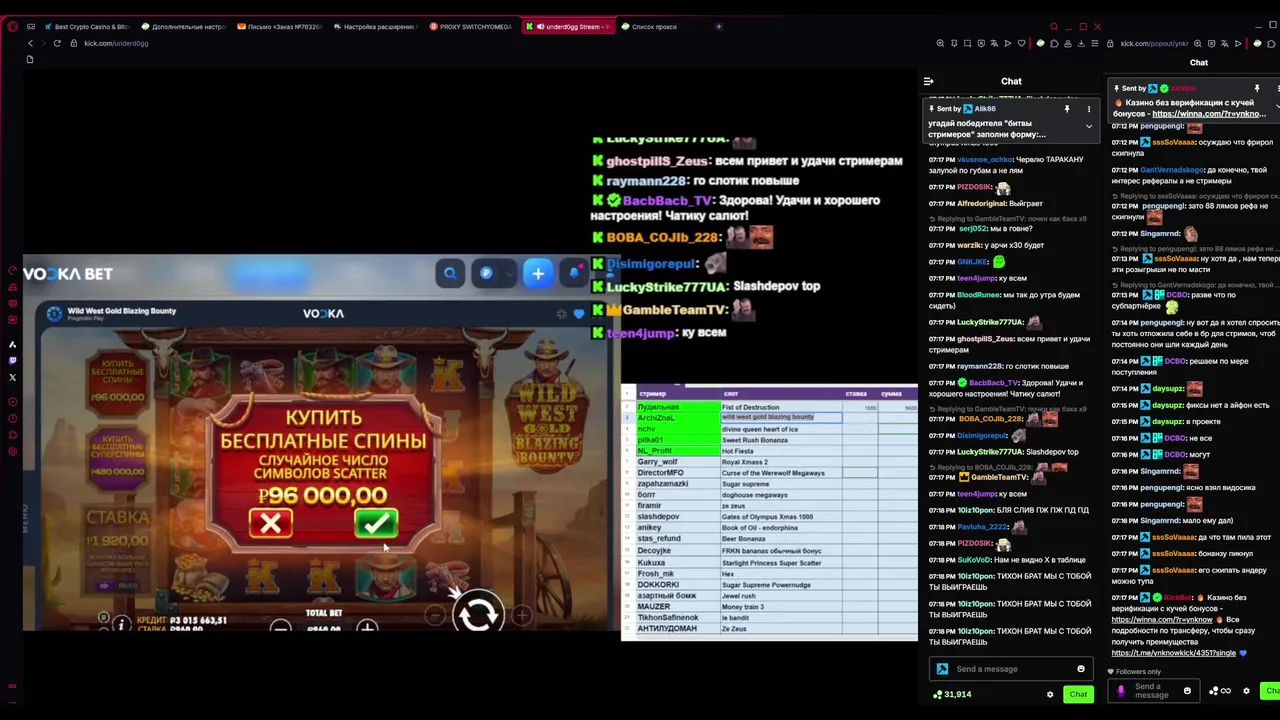Click the blue plus deposit button
Viewport: 1280px width, 720px height.
(x=538, y=273)
